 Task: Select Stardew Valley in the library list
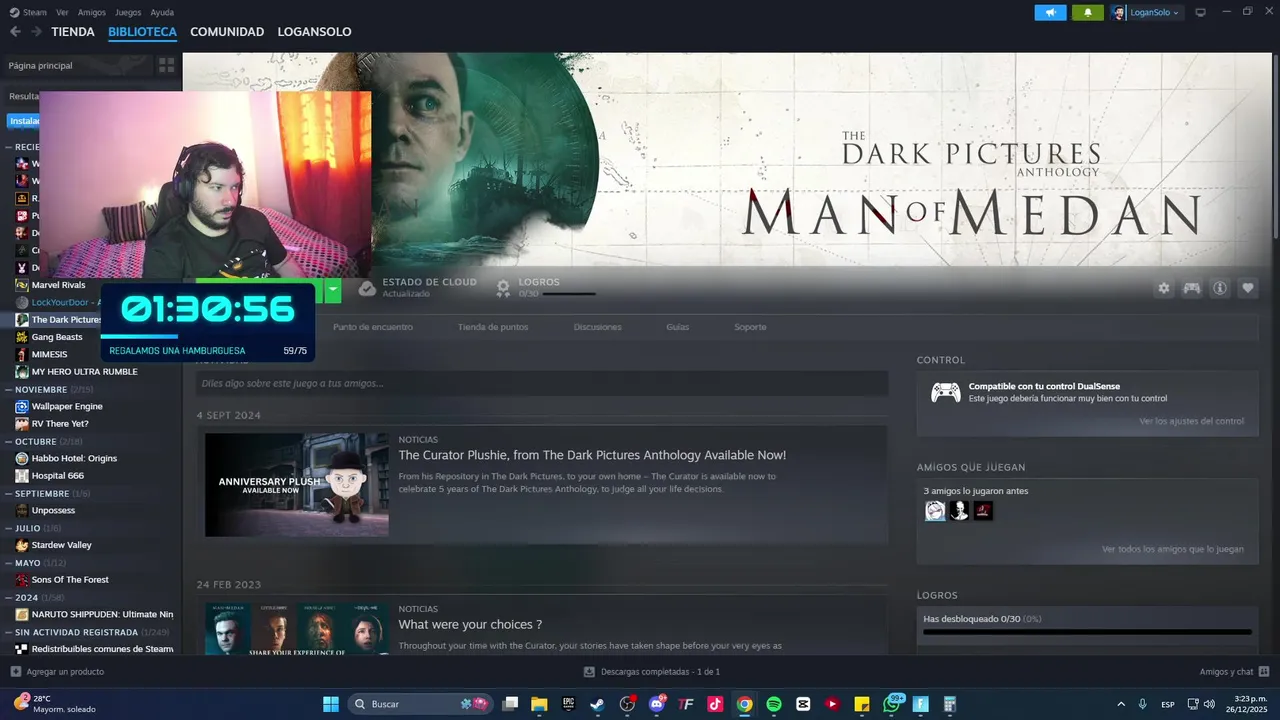(x=61, y=545)
